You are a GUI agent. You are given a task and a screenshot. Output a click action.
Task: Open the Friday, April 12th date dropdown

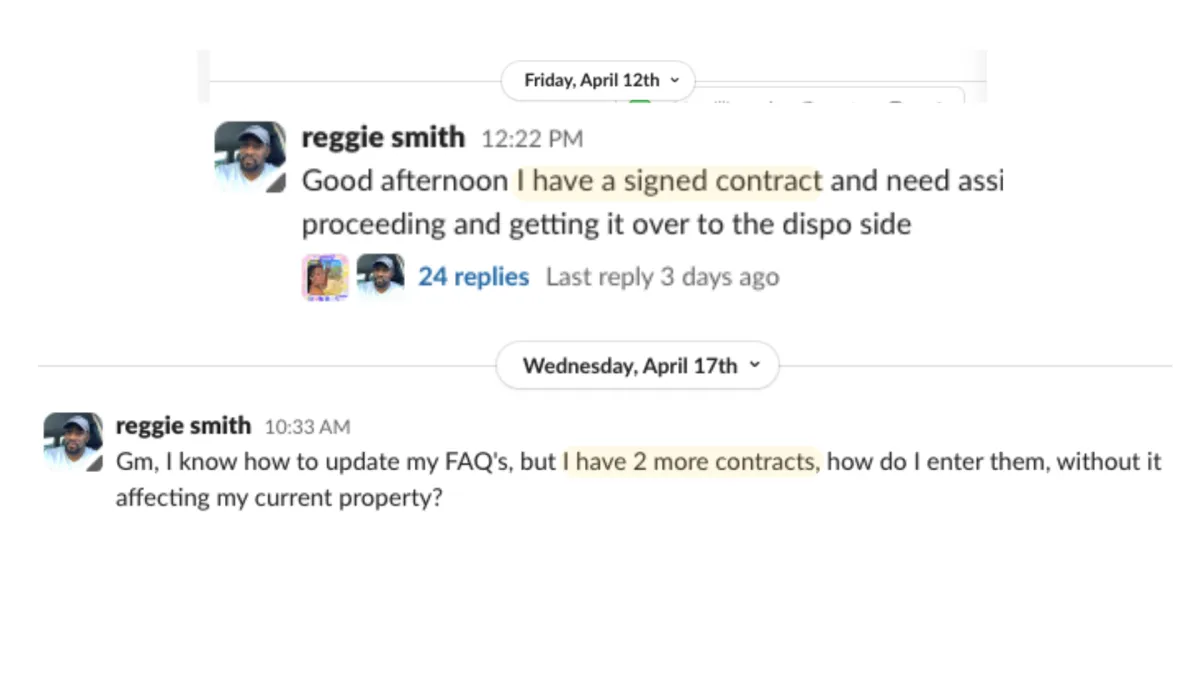(x=597, y=81)
